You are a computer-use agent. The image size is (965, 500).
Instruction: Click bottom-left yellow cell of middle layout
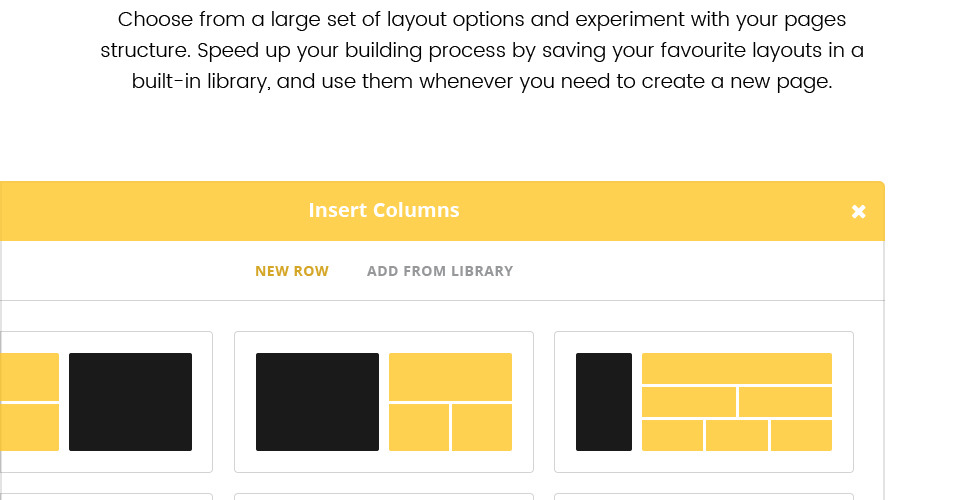[x=419, y=428]
